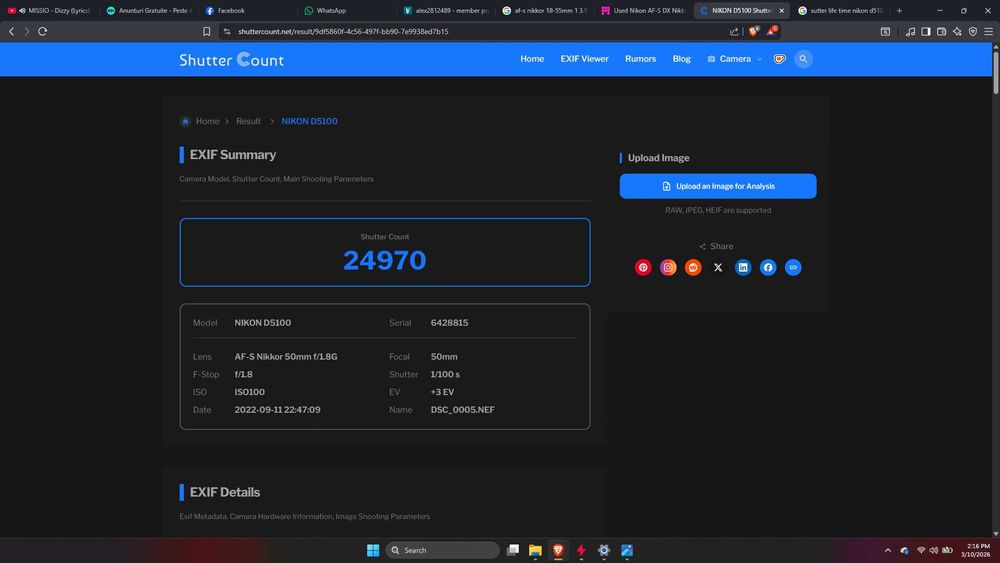Click the Shutter Count logo
1000x563 pixels.
pos(232,59)
